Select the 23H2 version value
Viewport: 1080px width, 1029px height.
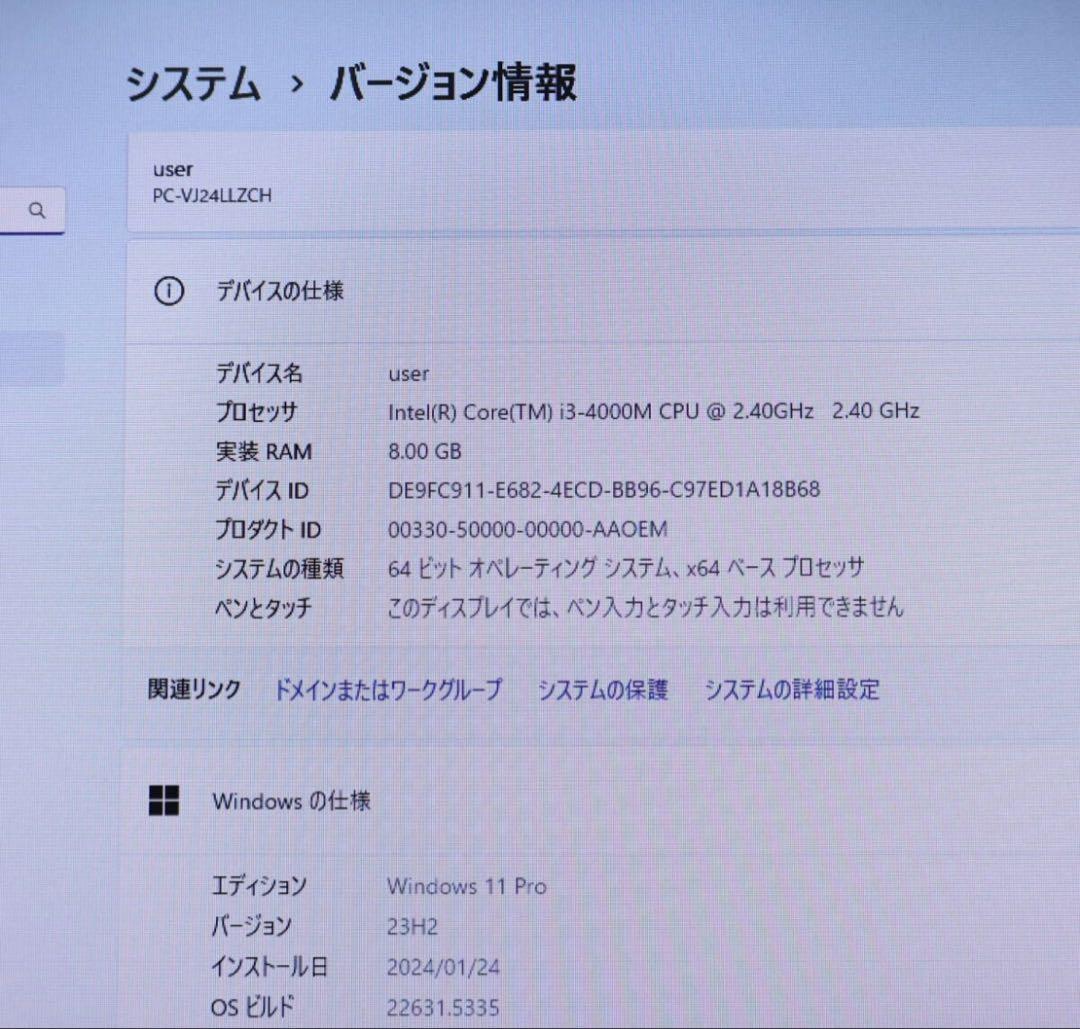pos(412,926)
